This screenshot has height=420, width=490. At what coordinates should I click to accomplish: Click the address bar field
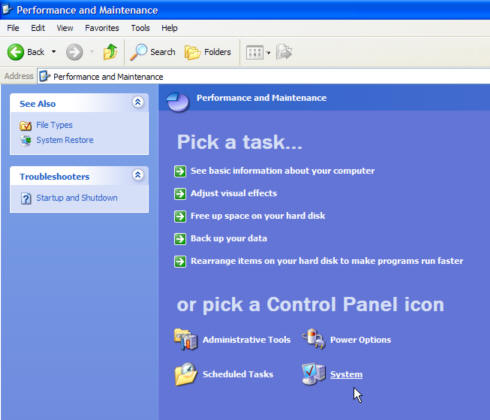coord(263,77)
